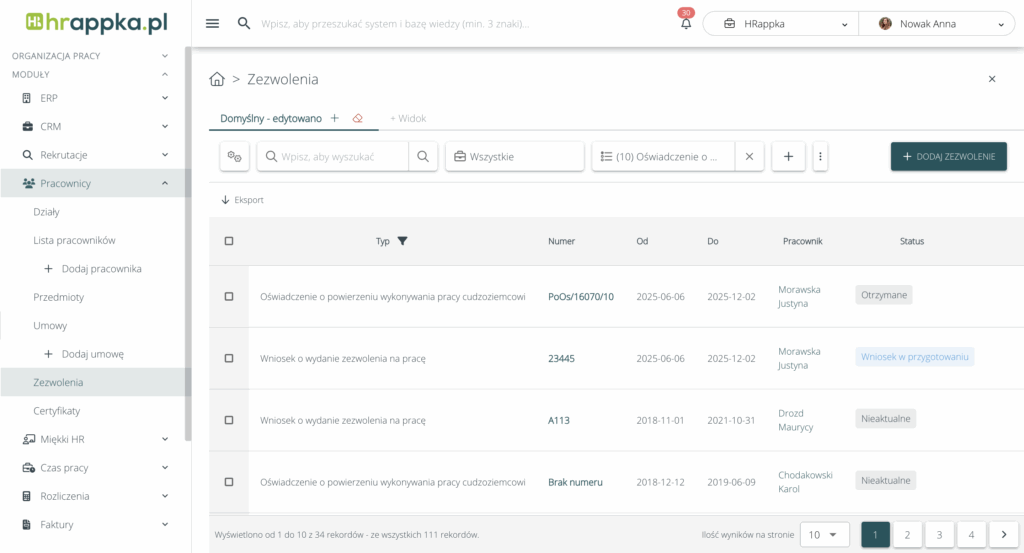
Task: Click the red clear view edits icon
Action: [357, 118]
